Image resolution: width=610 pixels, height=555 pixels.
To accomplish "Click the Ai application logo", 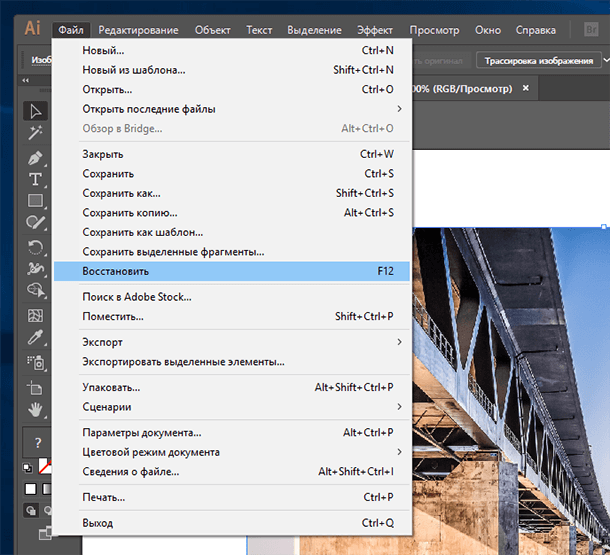I will click(x=32, y=28).
